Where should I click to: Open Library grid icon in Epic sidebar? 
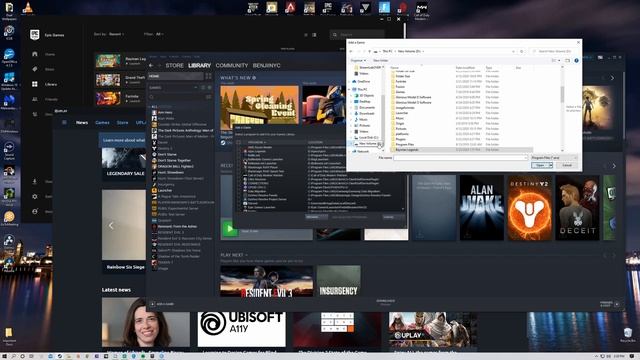pyautogui.click(x=35, y=84)
